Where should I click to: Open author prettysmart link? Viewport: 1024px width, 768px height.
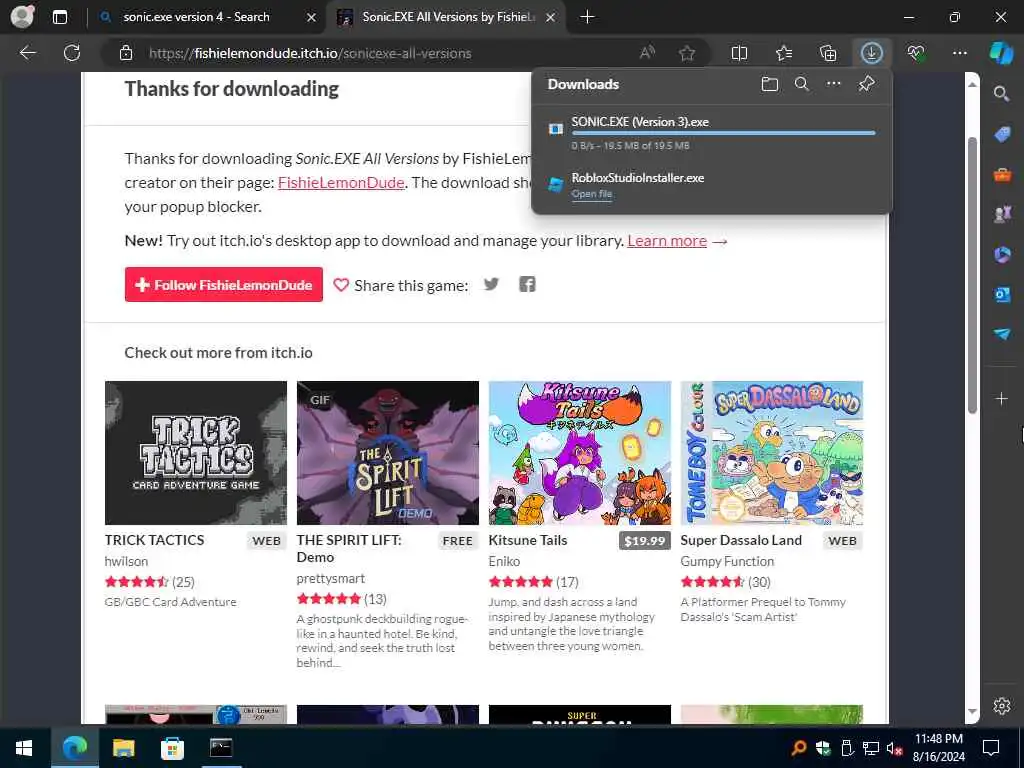click(x=330, y=578)
